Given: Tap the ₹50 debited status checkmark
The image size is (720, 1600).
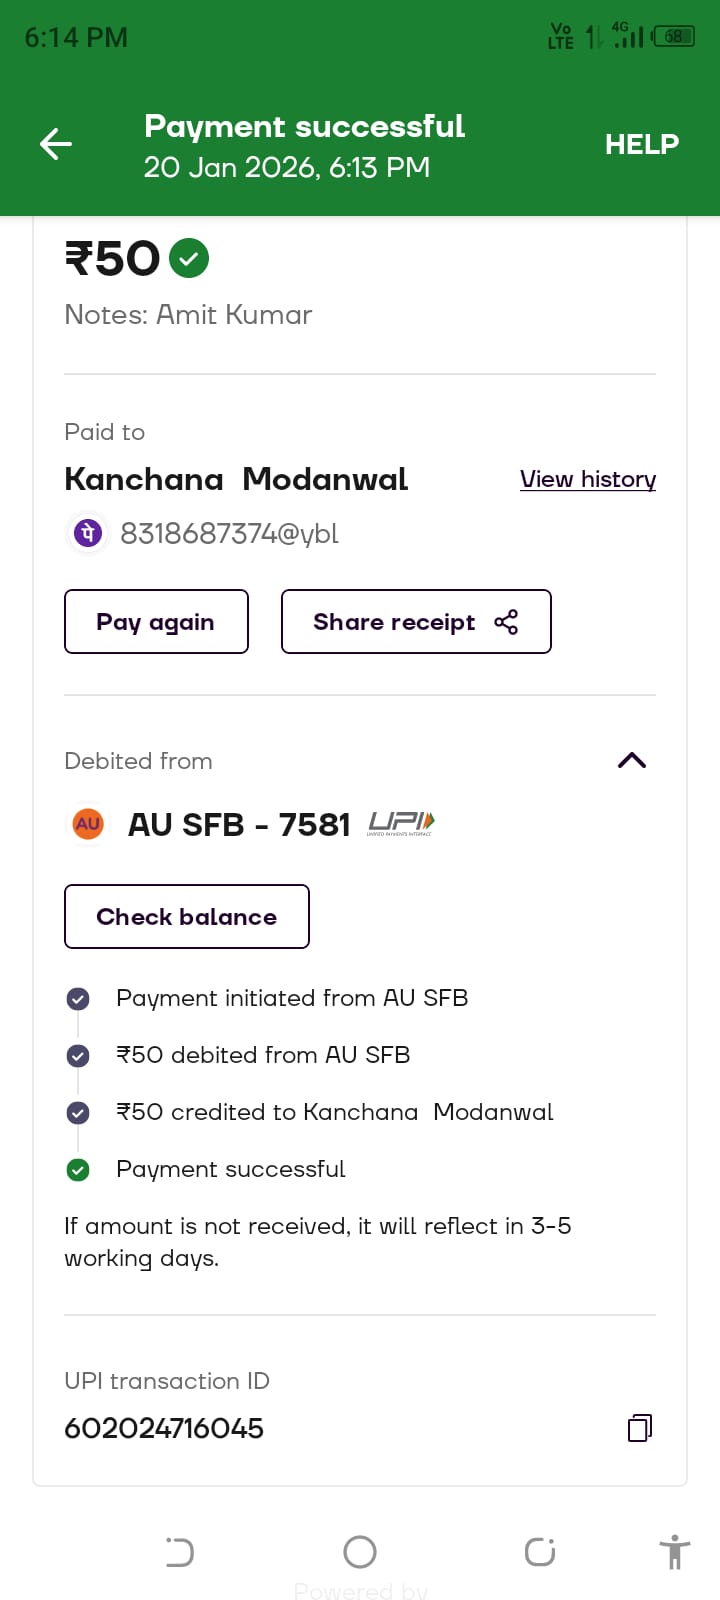Looking at the screenshot, I should [78, 1056].
